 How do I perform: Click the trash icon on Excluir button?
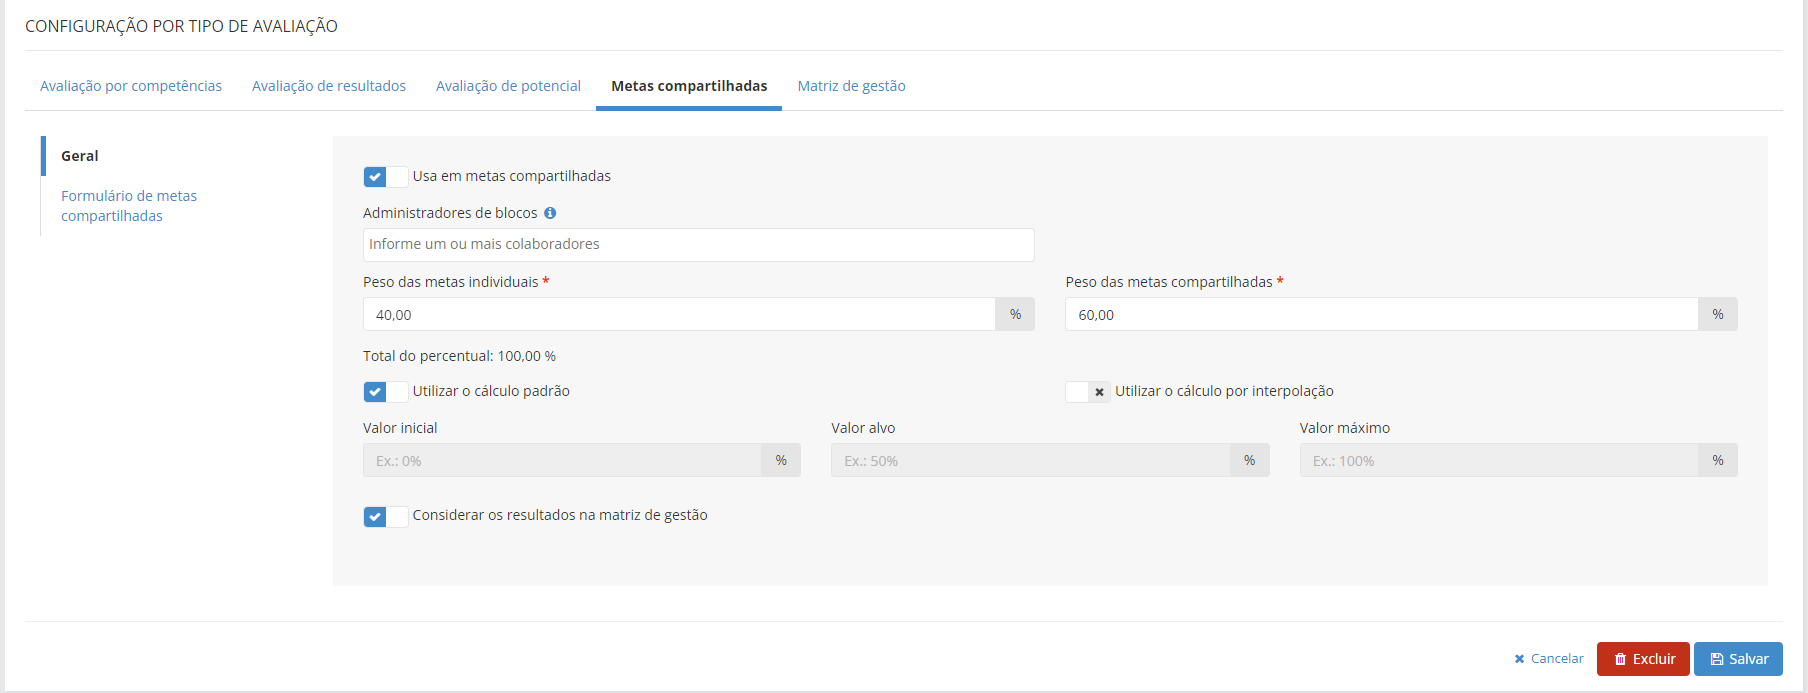(x=1620, y=659)
